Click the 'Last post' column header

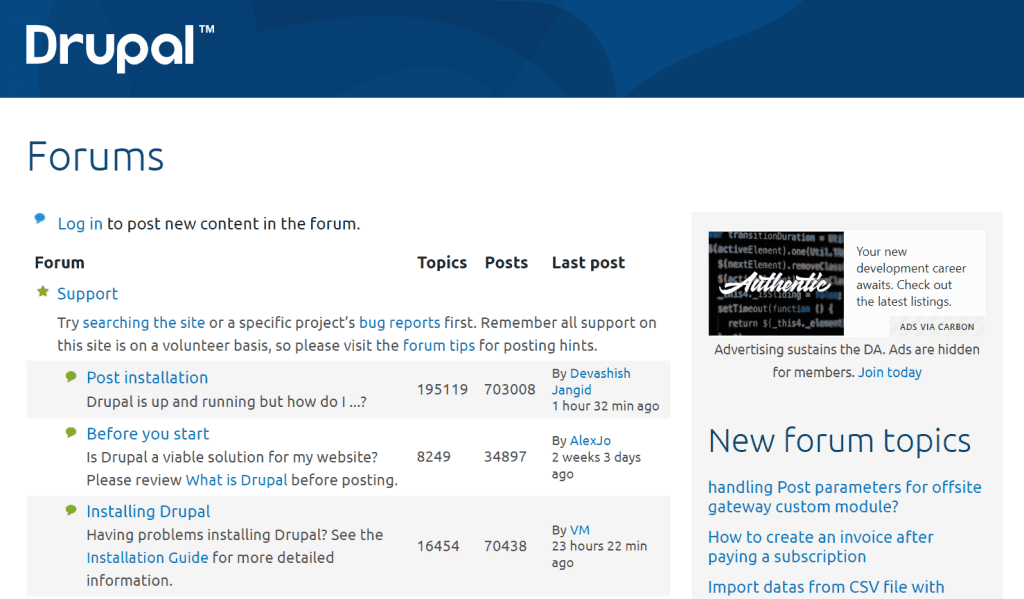pos(588,263)
